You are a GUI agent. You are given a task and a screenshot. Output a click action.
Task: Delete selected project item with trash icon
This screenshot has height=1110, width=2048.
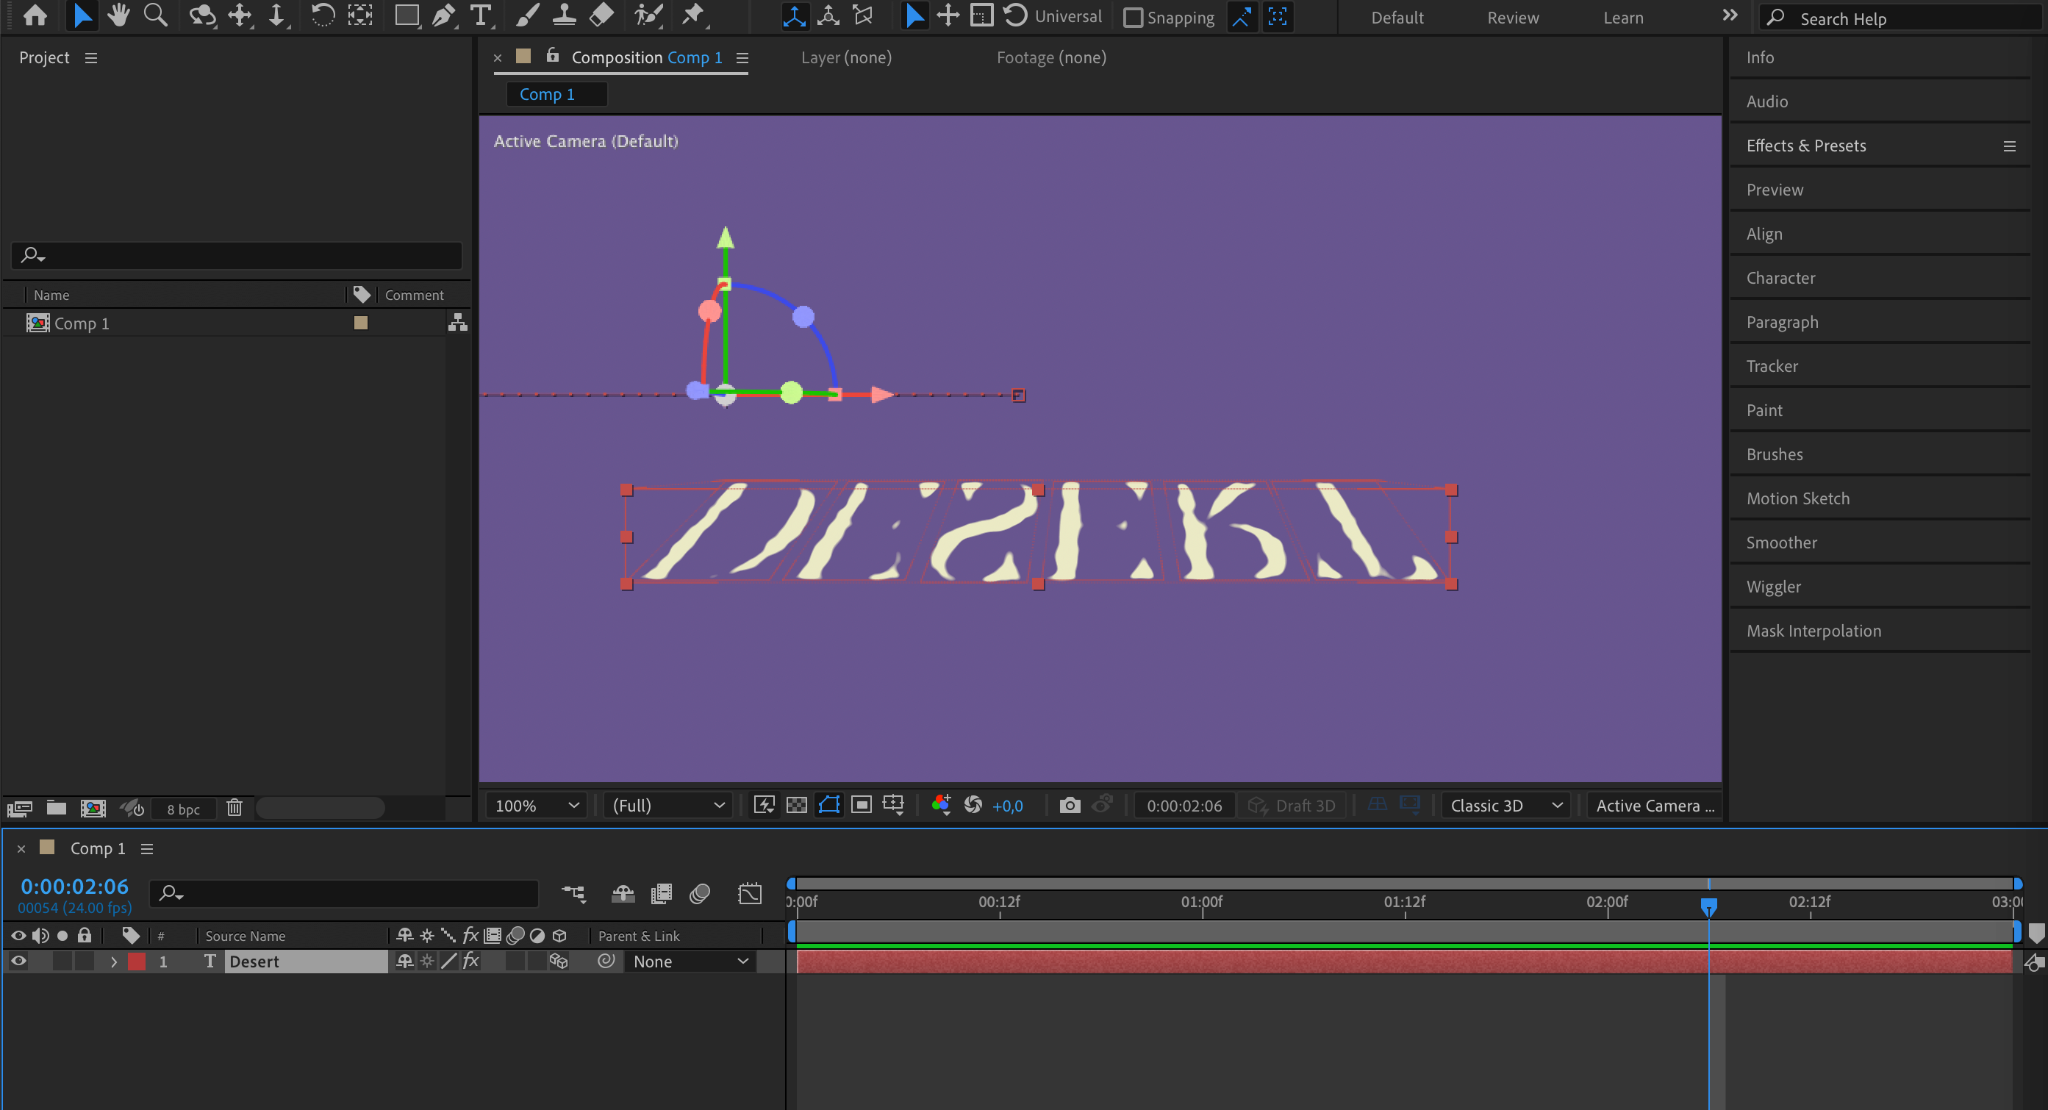pos(234,808)
